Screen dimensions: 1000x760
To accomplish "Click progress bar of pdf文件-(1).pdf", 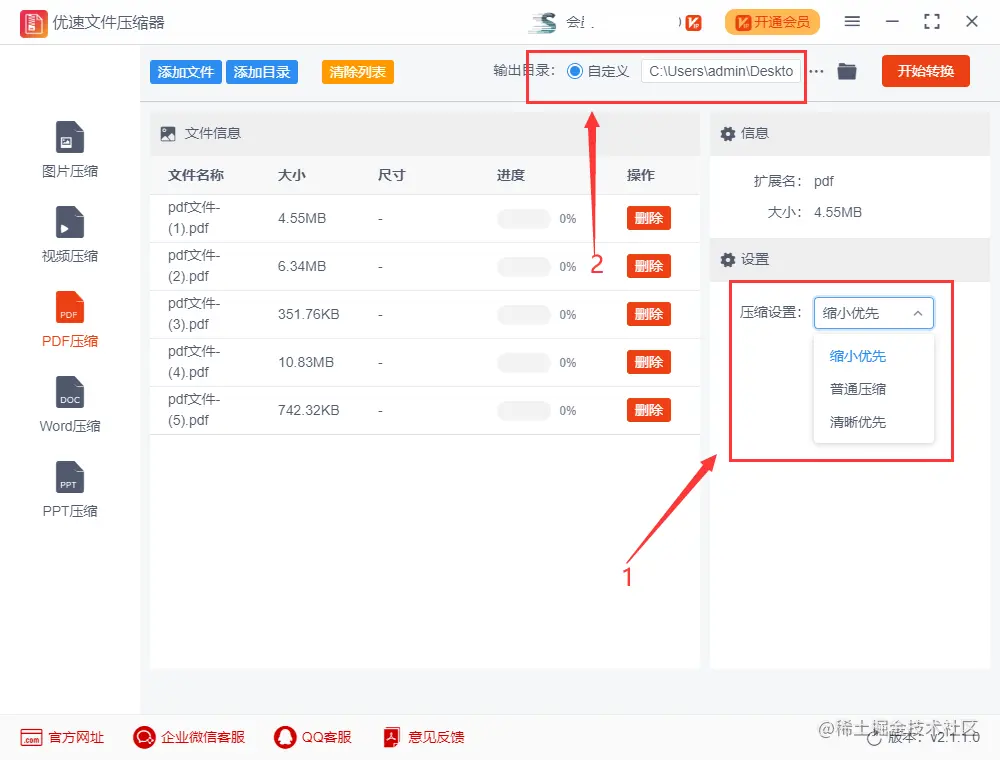I will [524, 219].
